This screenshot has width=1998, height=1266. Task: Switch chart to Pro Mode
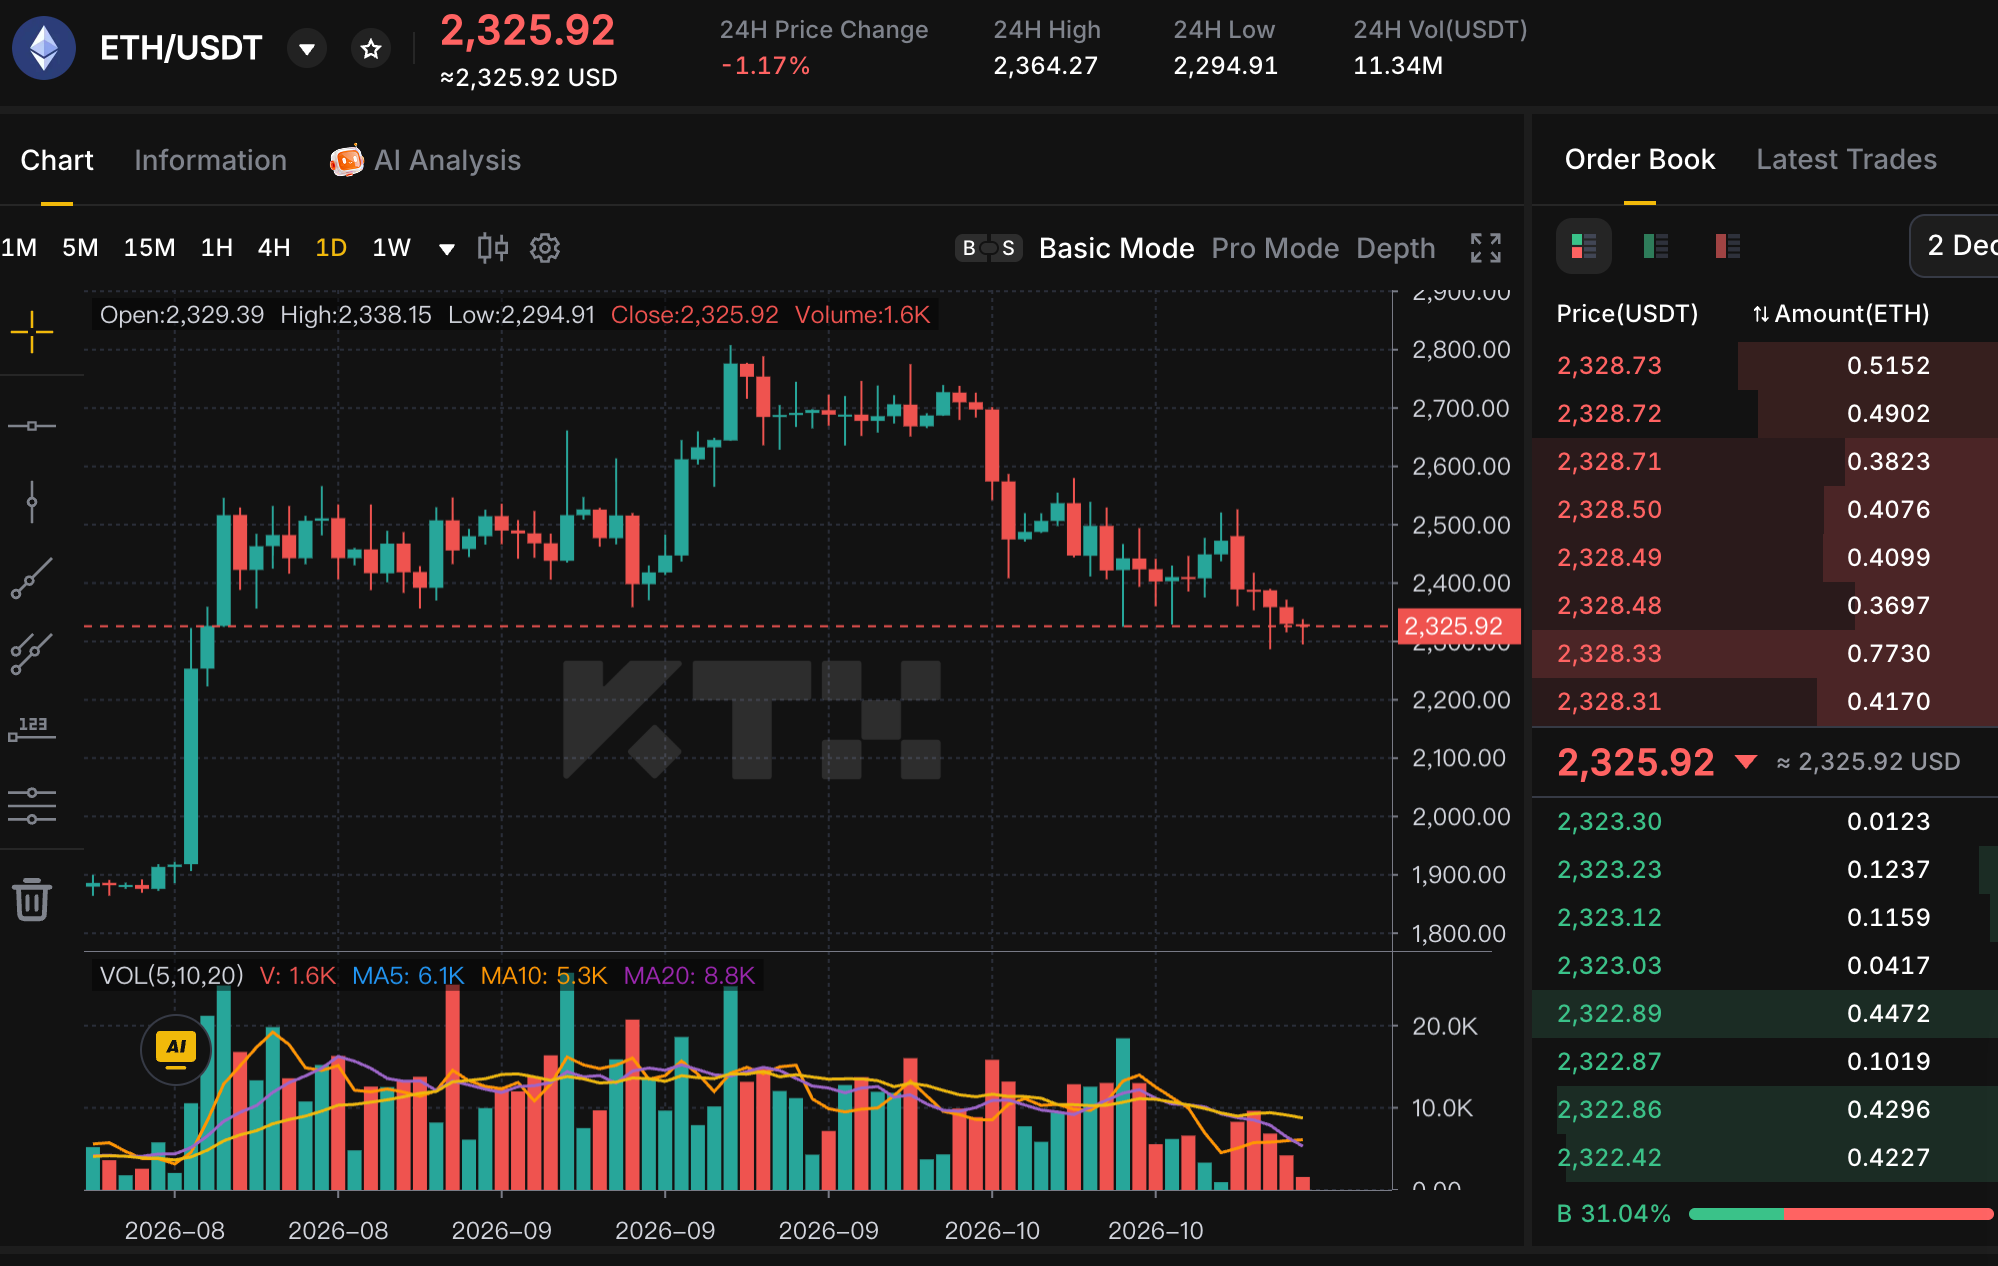(x=1275, y=248)
